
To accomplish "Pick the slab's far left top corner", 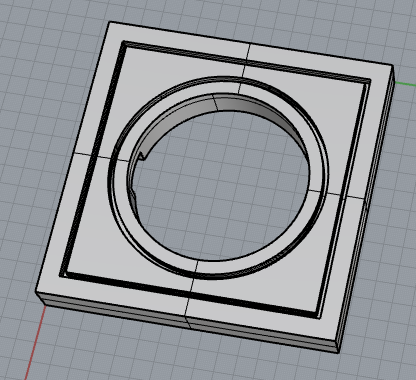I will click(109, 22).
